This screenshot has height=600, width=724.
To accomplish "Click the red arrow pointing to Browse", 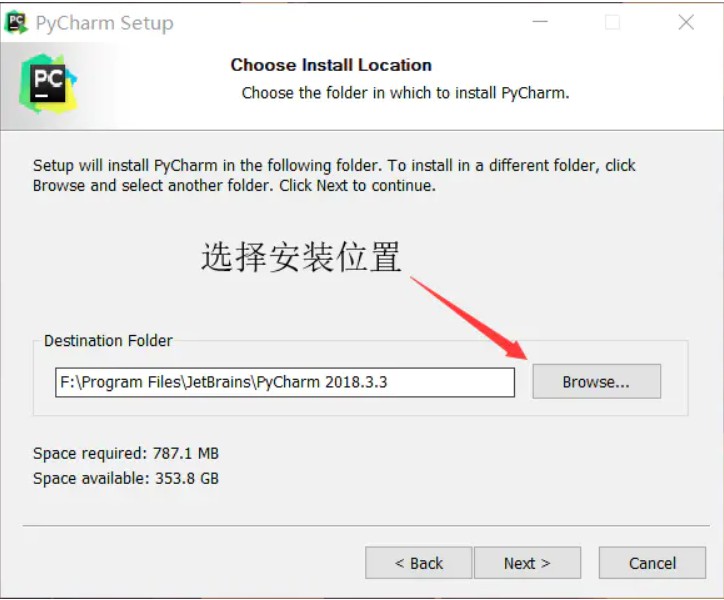I will pos(469,317).
